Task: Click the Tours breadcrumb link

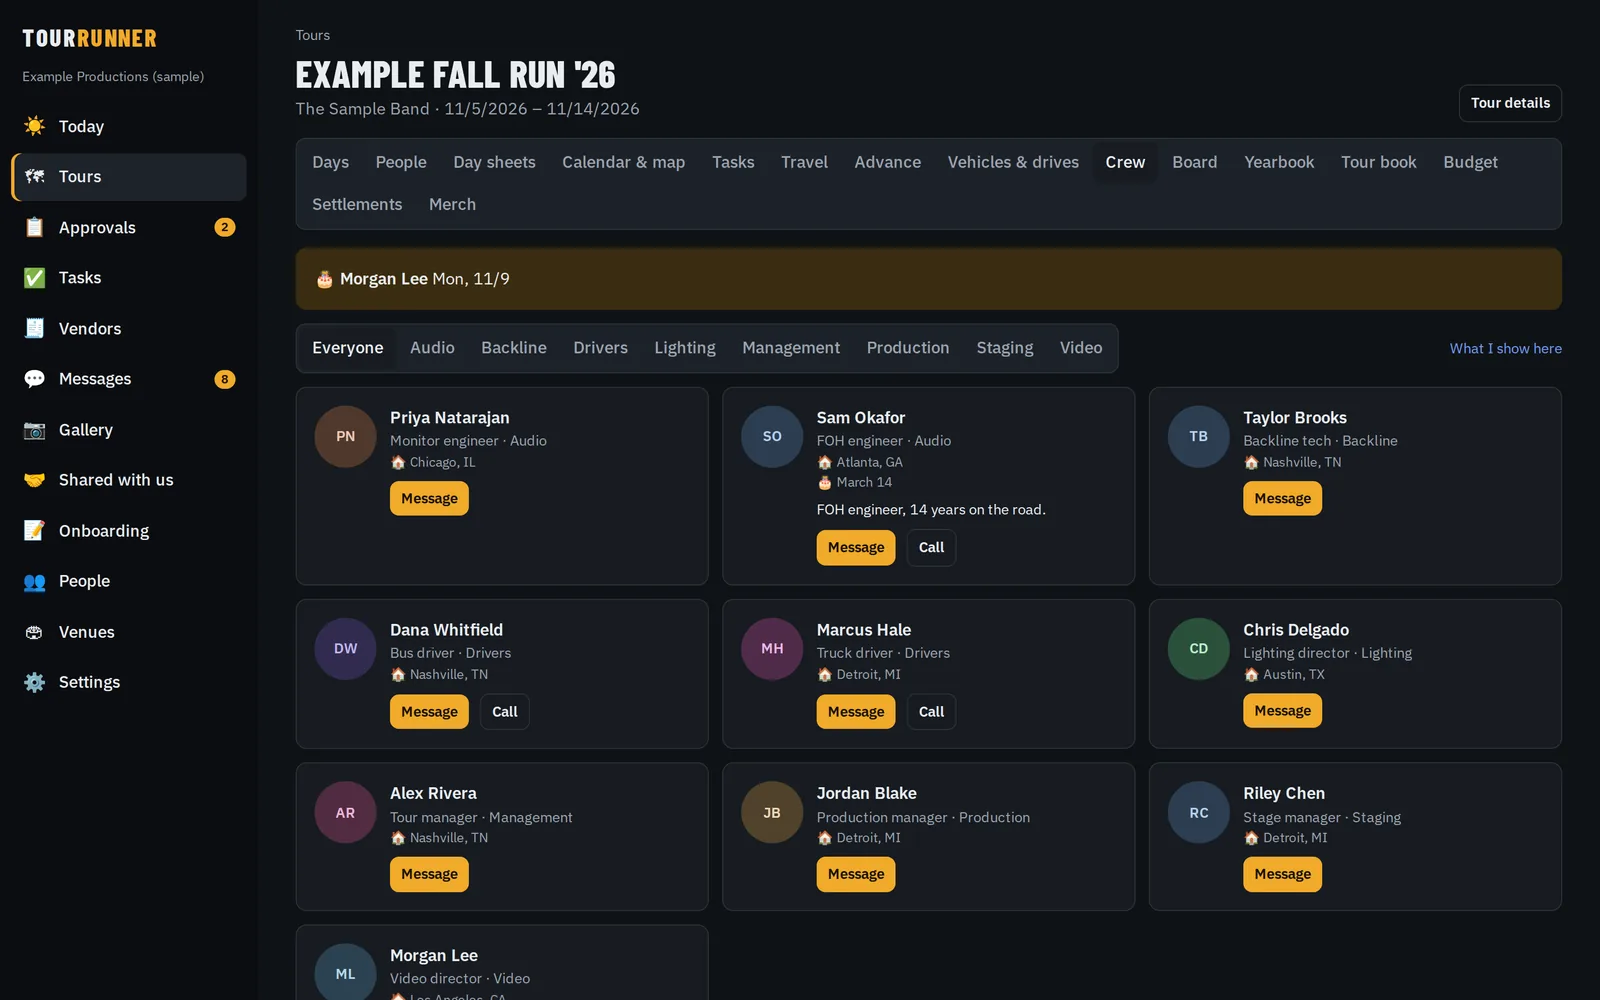Action: (313, 35)
